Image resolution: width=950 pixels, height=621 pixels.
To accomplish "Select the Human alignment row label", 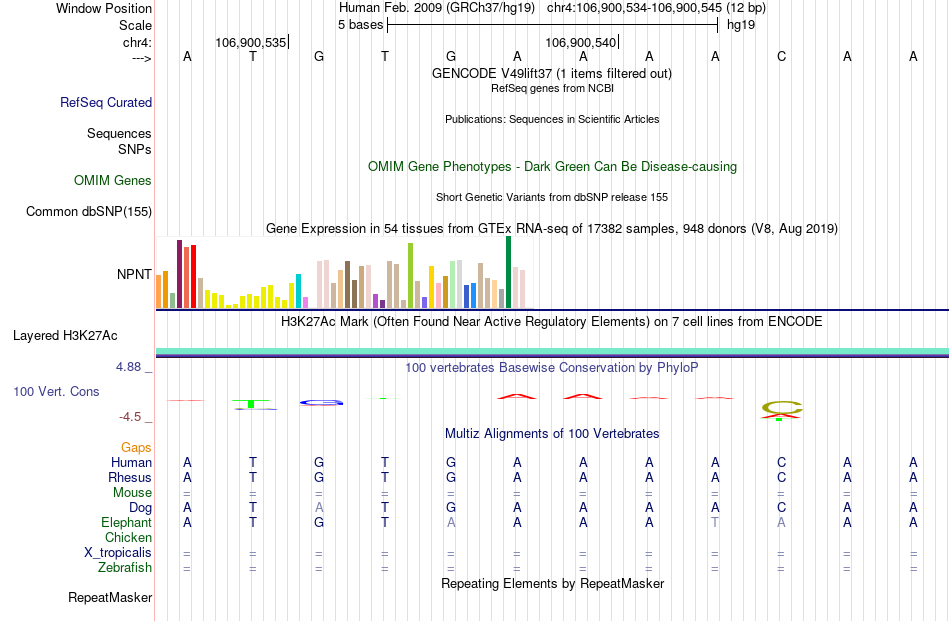I will (131, 462).
